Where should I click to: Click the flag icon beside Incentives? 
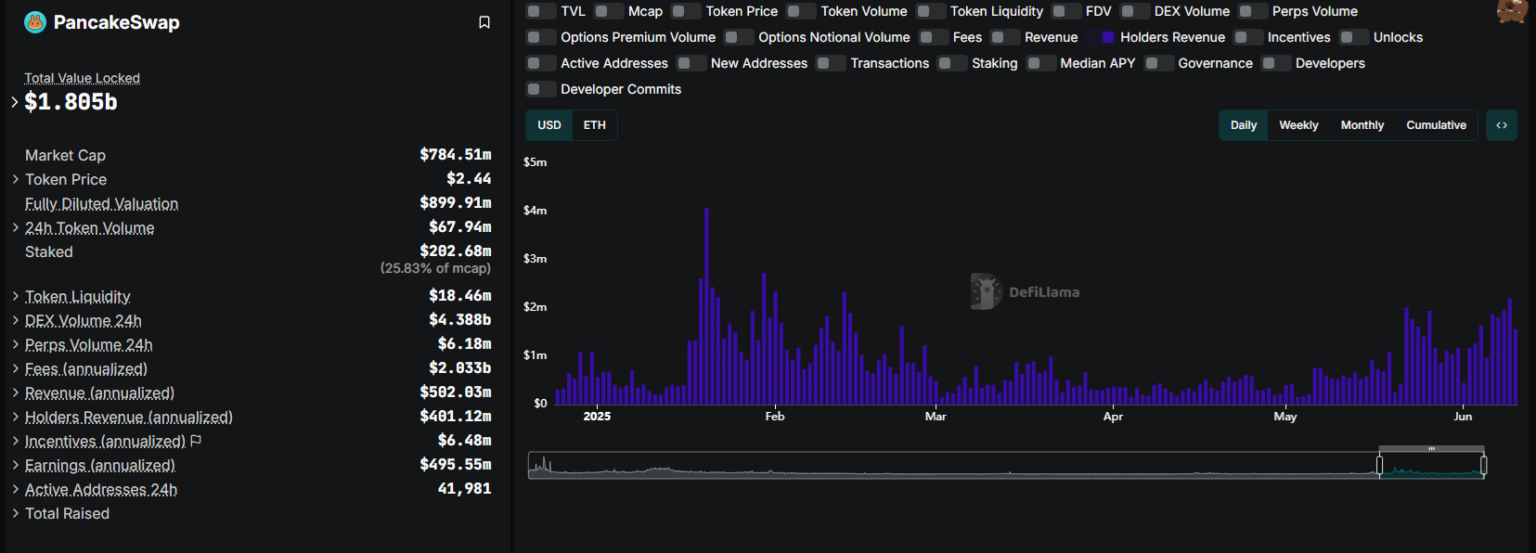(196, 441)
